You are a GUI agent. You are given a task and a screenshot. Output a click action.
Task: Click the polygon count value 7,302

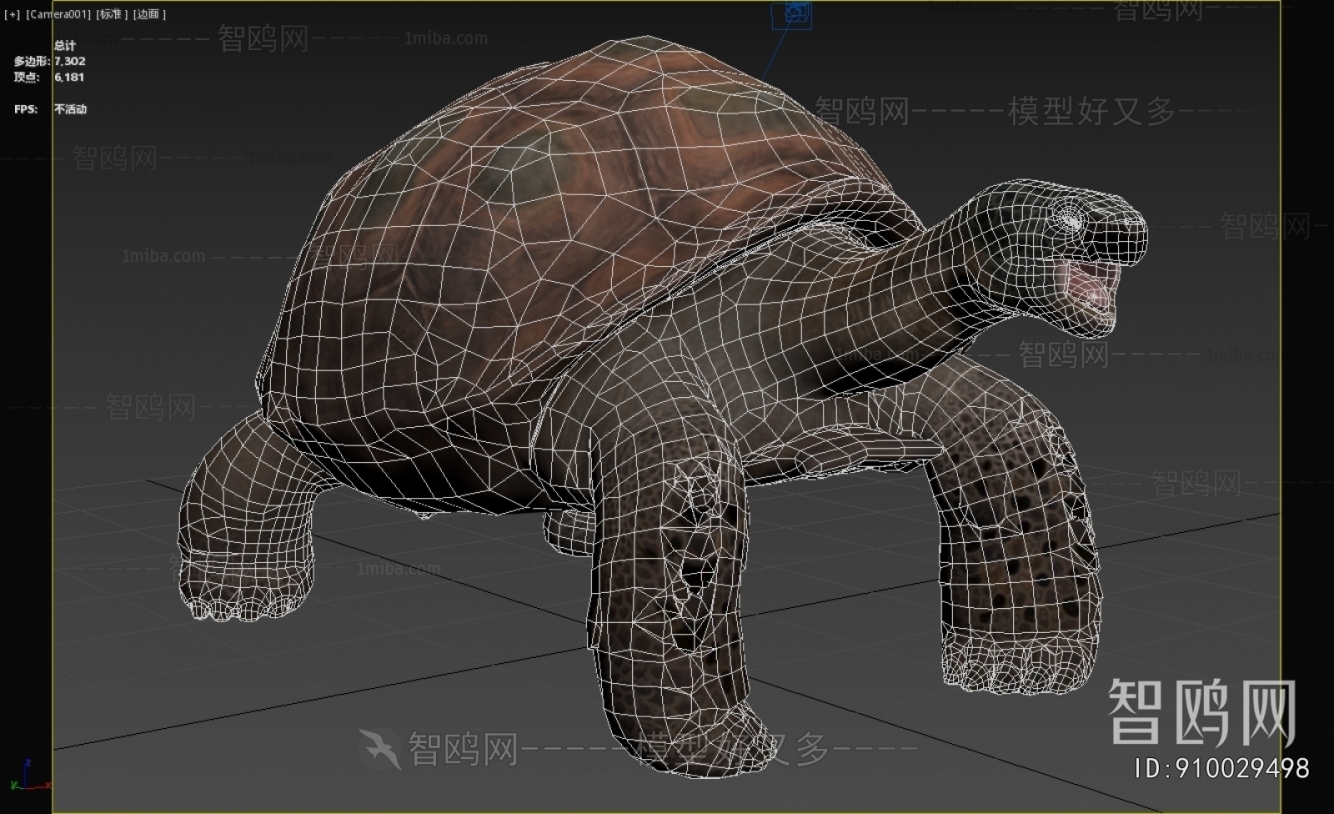point(70,61)
